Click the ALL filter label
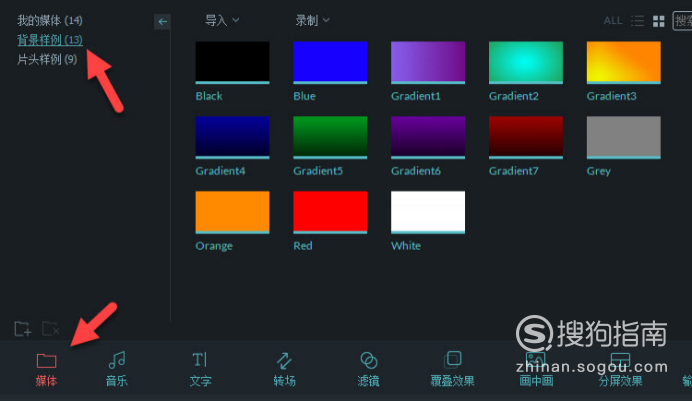692x401 pixels. [x=613, y=21]
